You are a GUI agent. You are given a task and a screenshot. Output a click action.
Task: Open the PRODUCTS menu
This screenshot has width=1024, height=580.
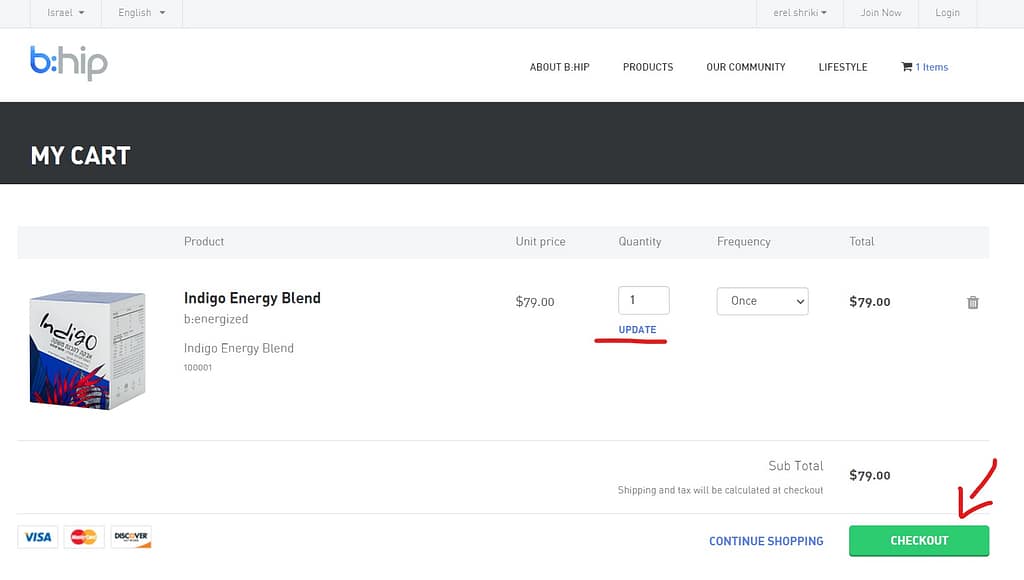click(648, 67)
